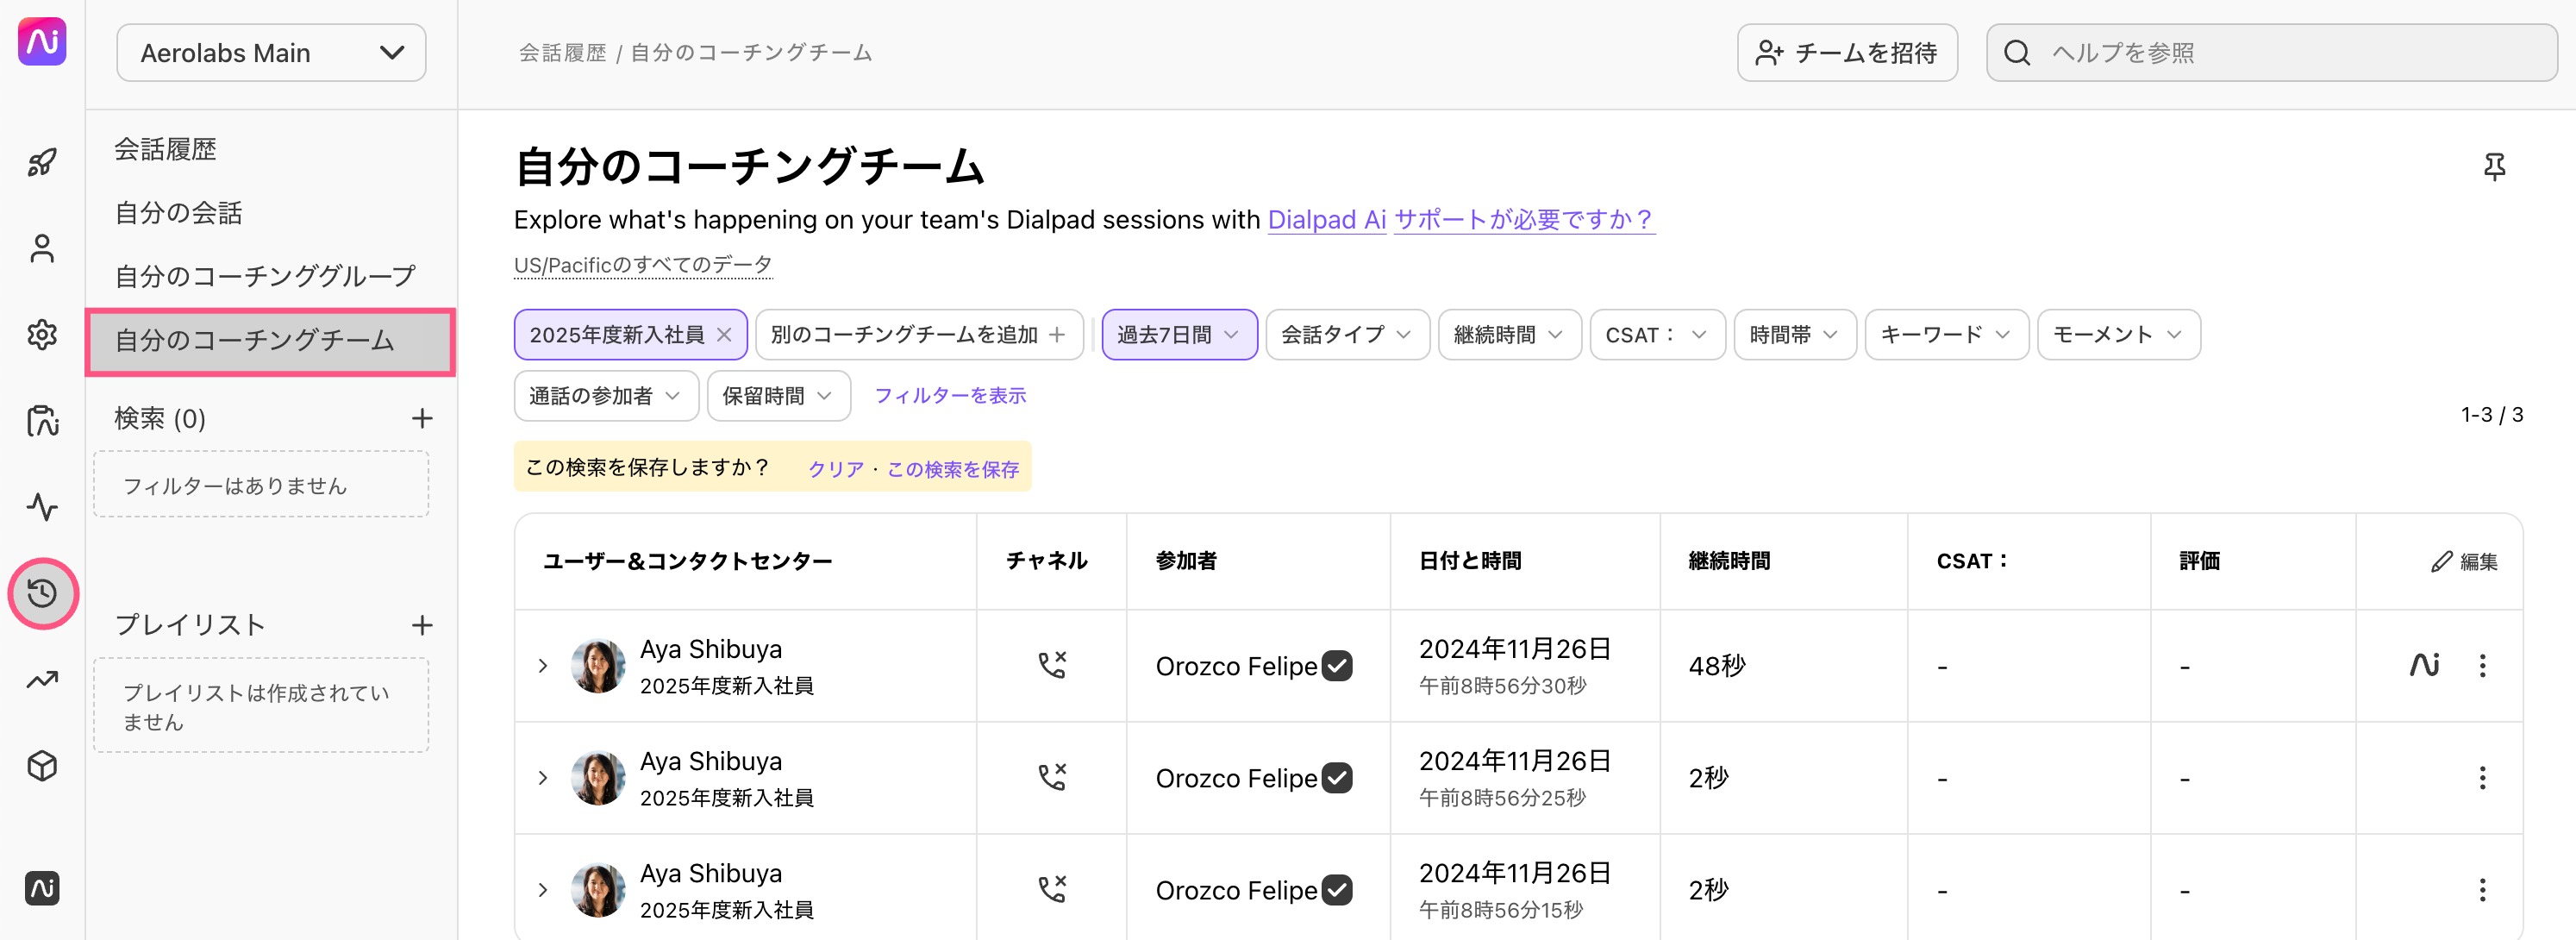Click the チームを招待 button
The width and height of the screenshot is (2576, 940).
(1847, 53)
